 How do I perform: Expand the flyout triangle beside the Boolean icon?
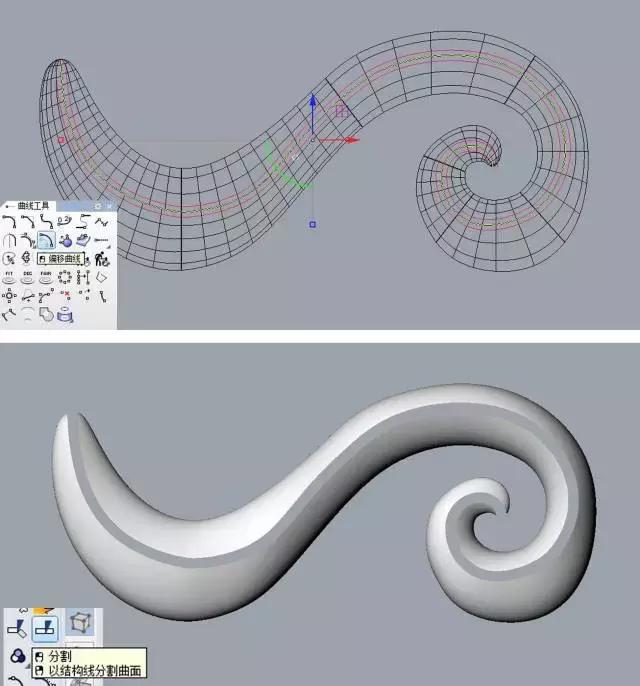pos(27,666)
